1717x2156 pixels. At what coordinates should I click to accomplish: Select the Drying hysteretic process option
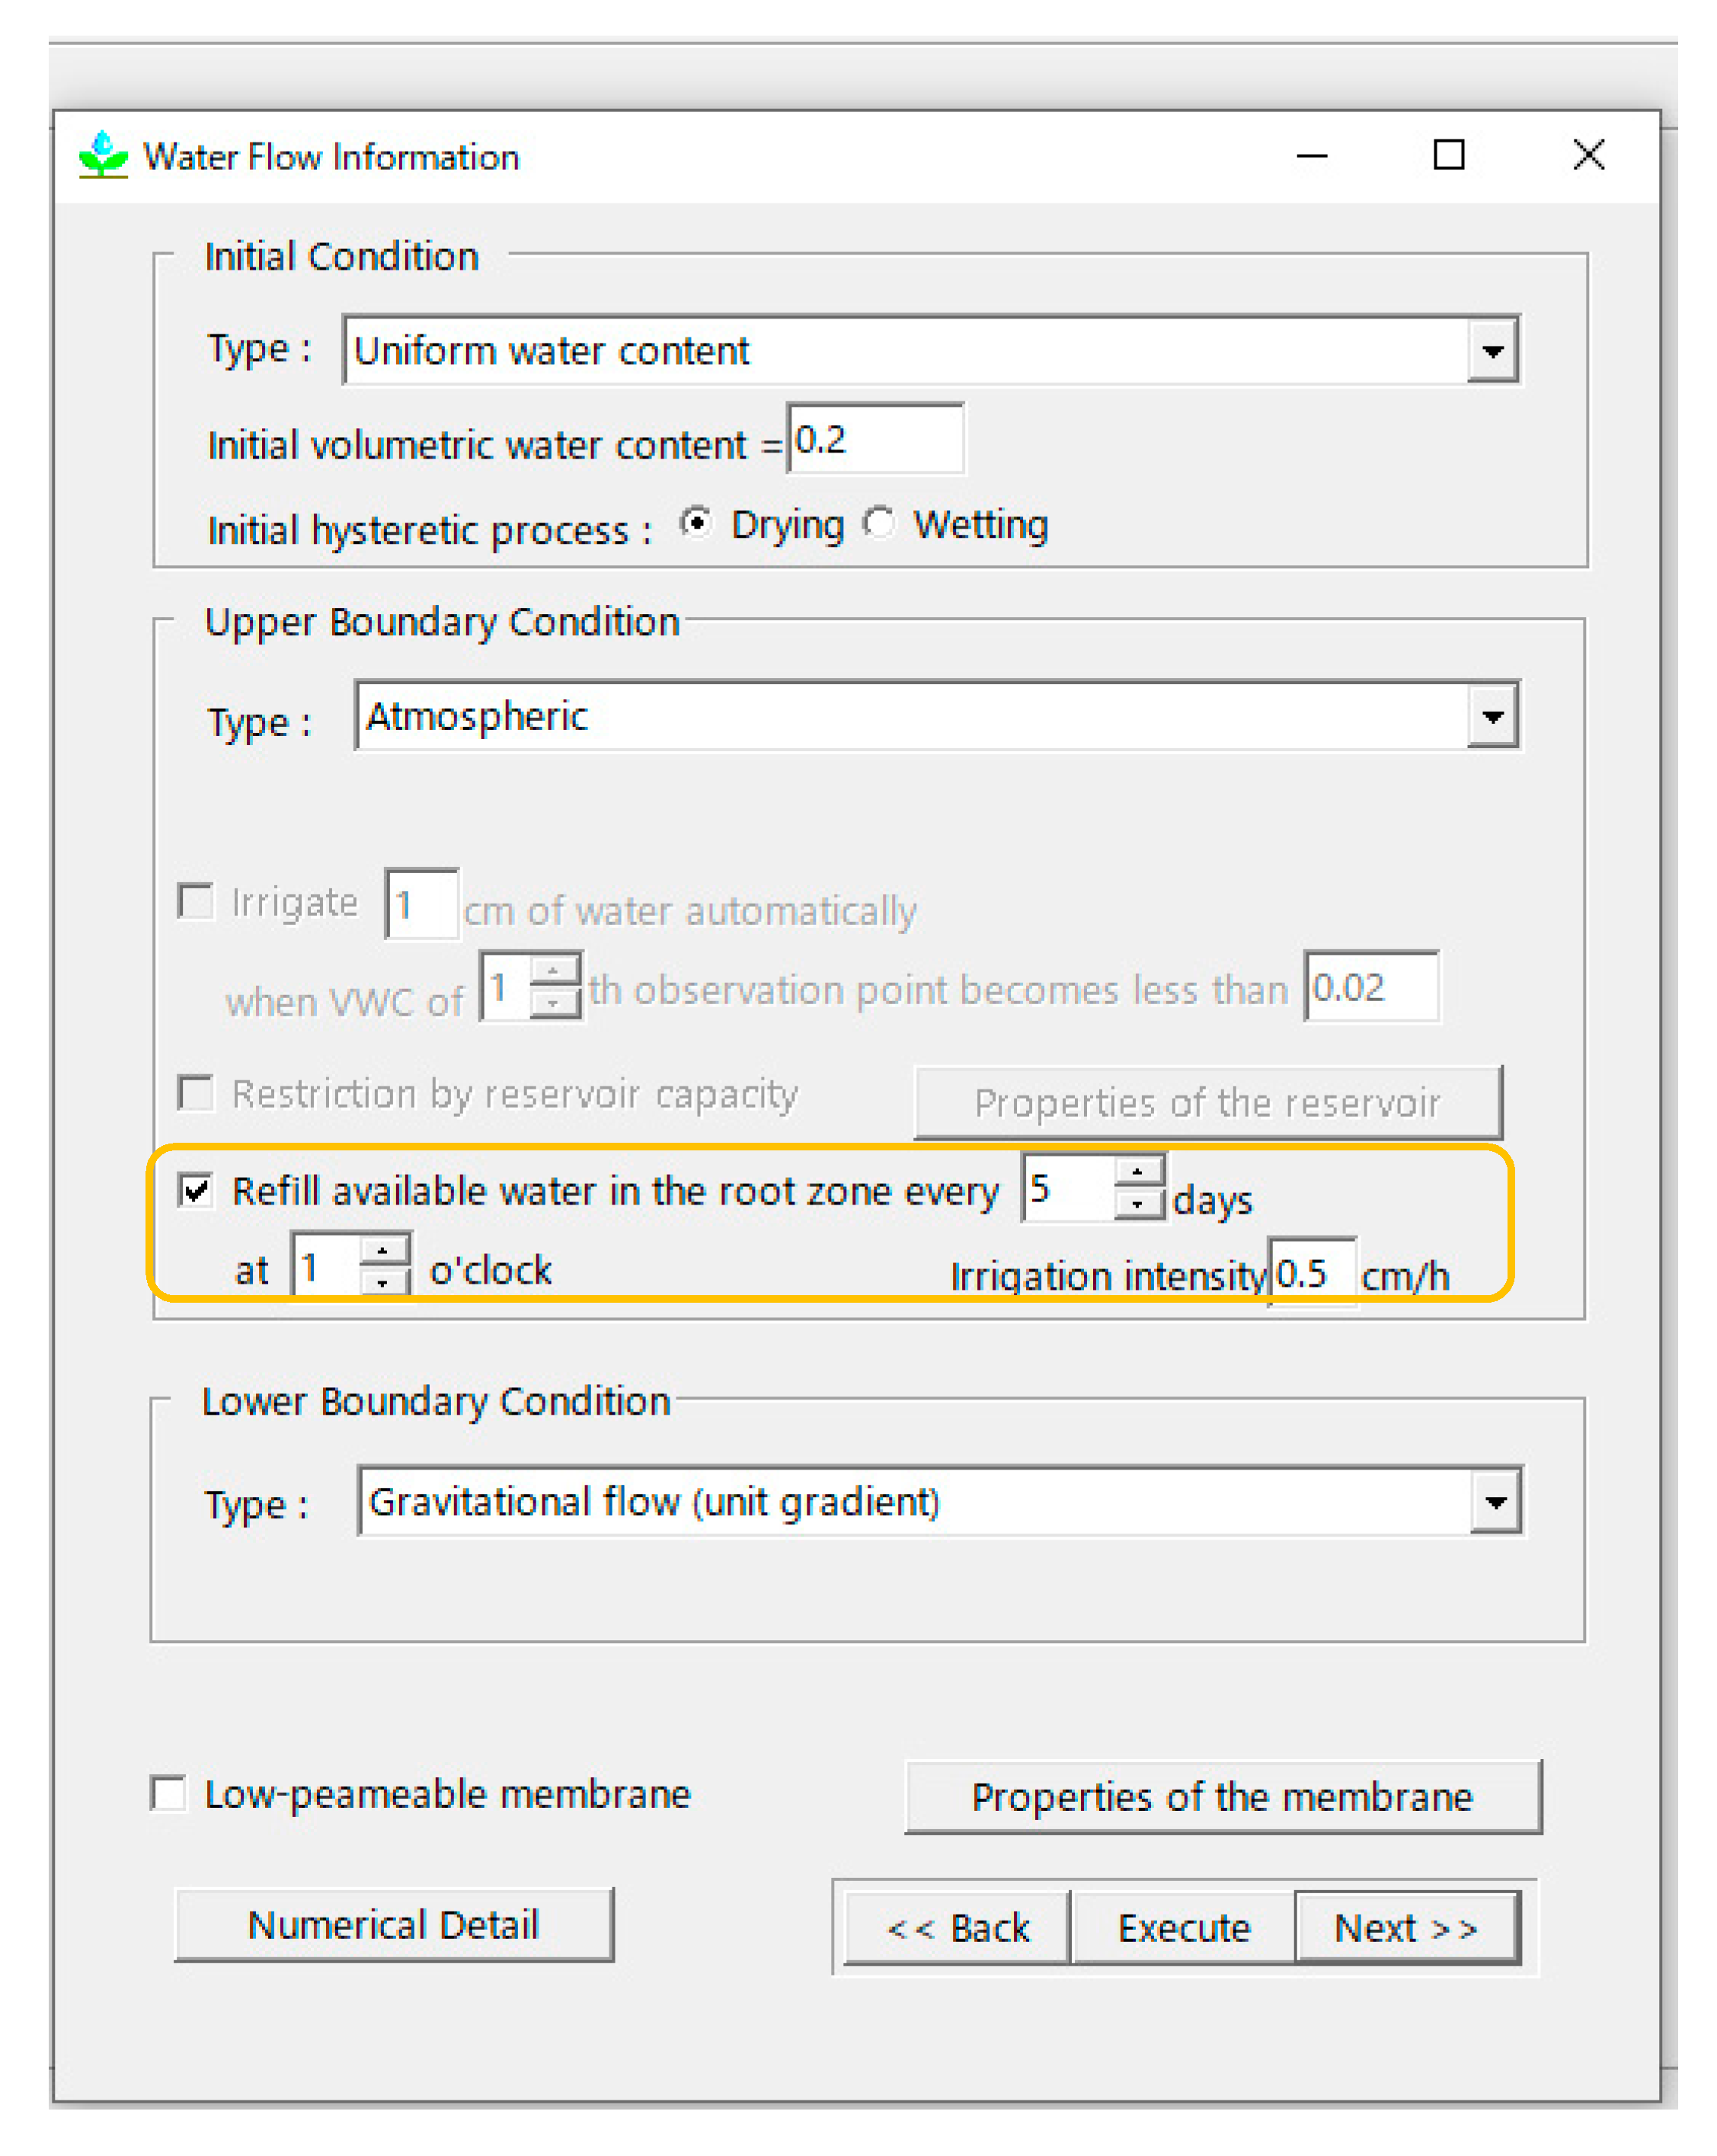[696, 523]
